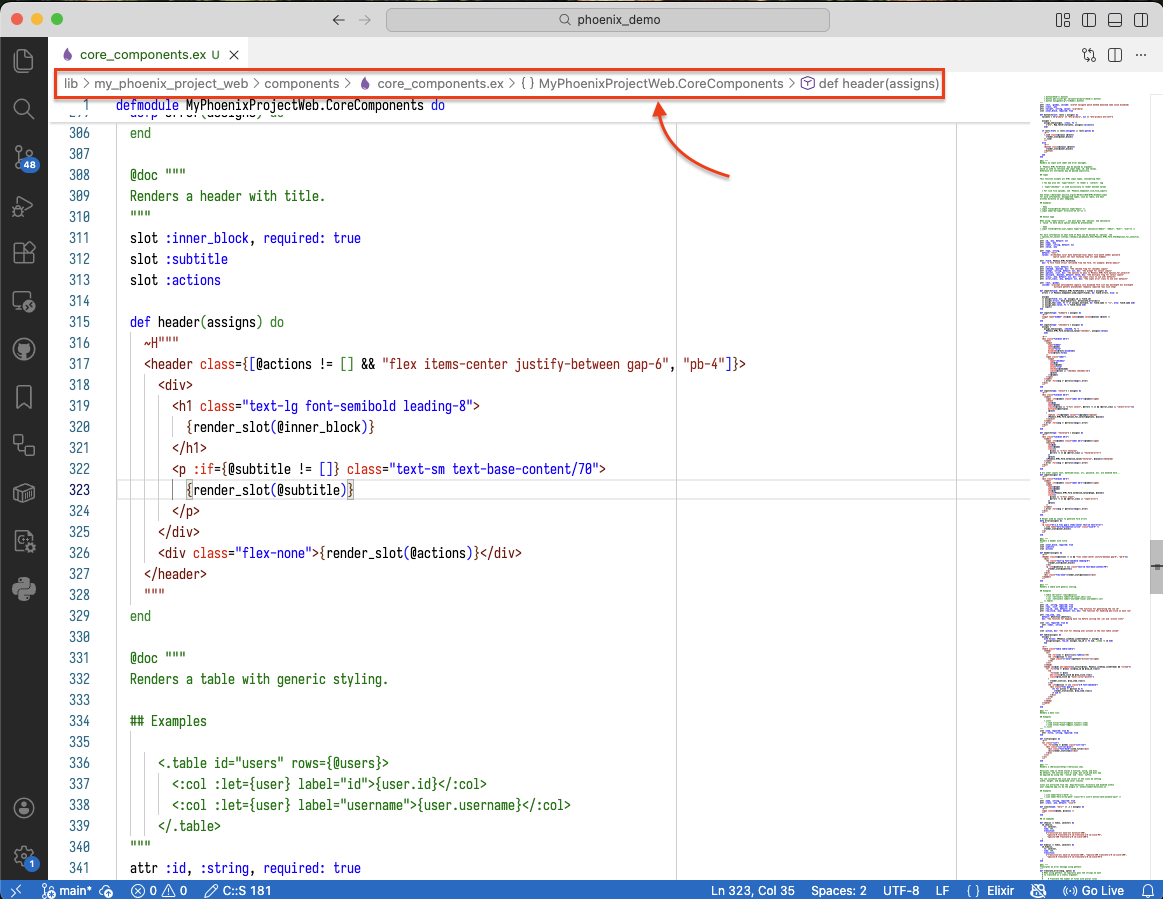Select the core_components.ex editor tab
The image size is (1163, 899).
pos(140,54)
